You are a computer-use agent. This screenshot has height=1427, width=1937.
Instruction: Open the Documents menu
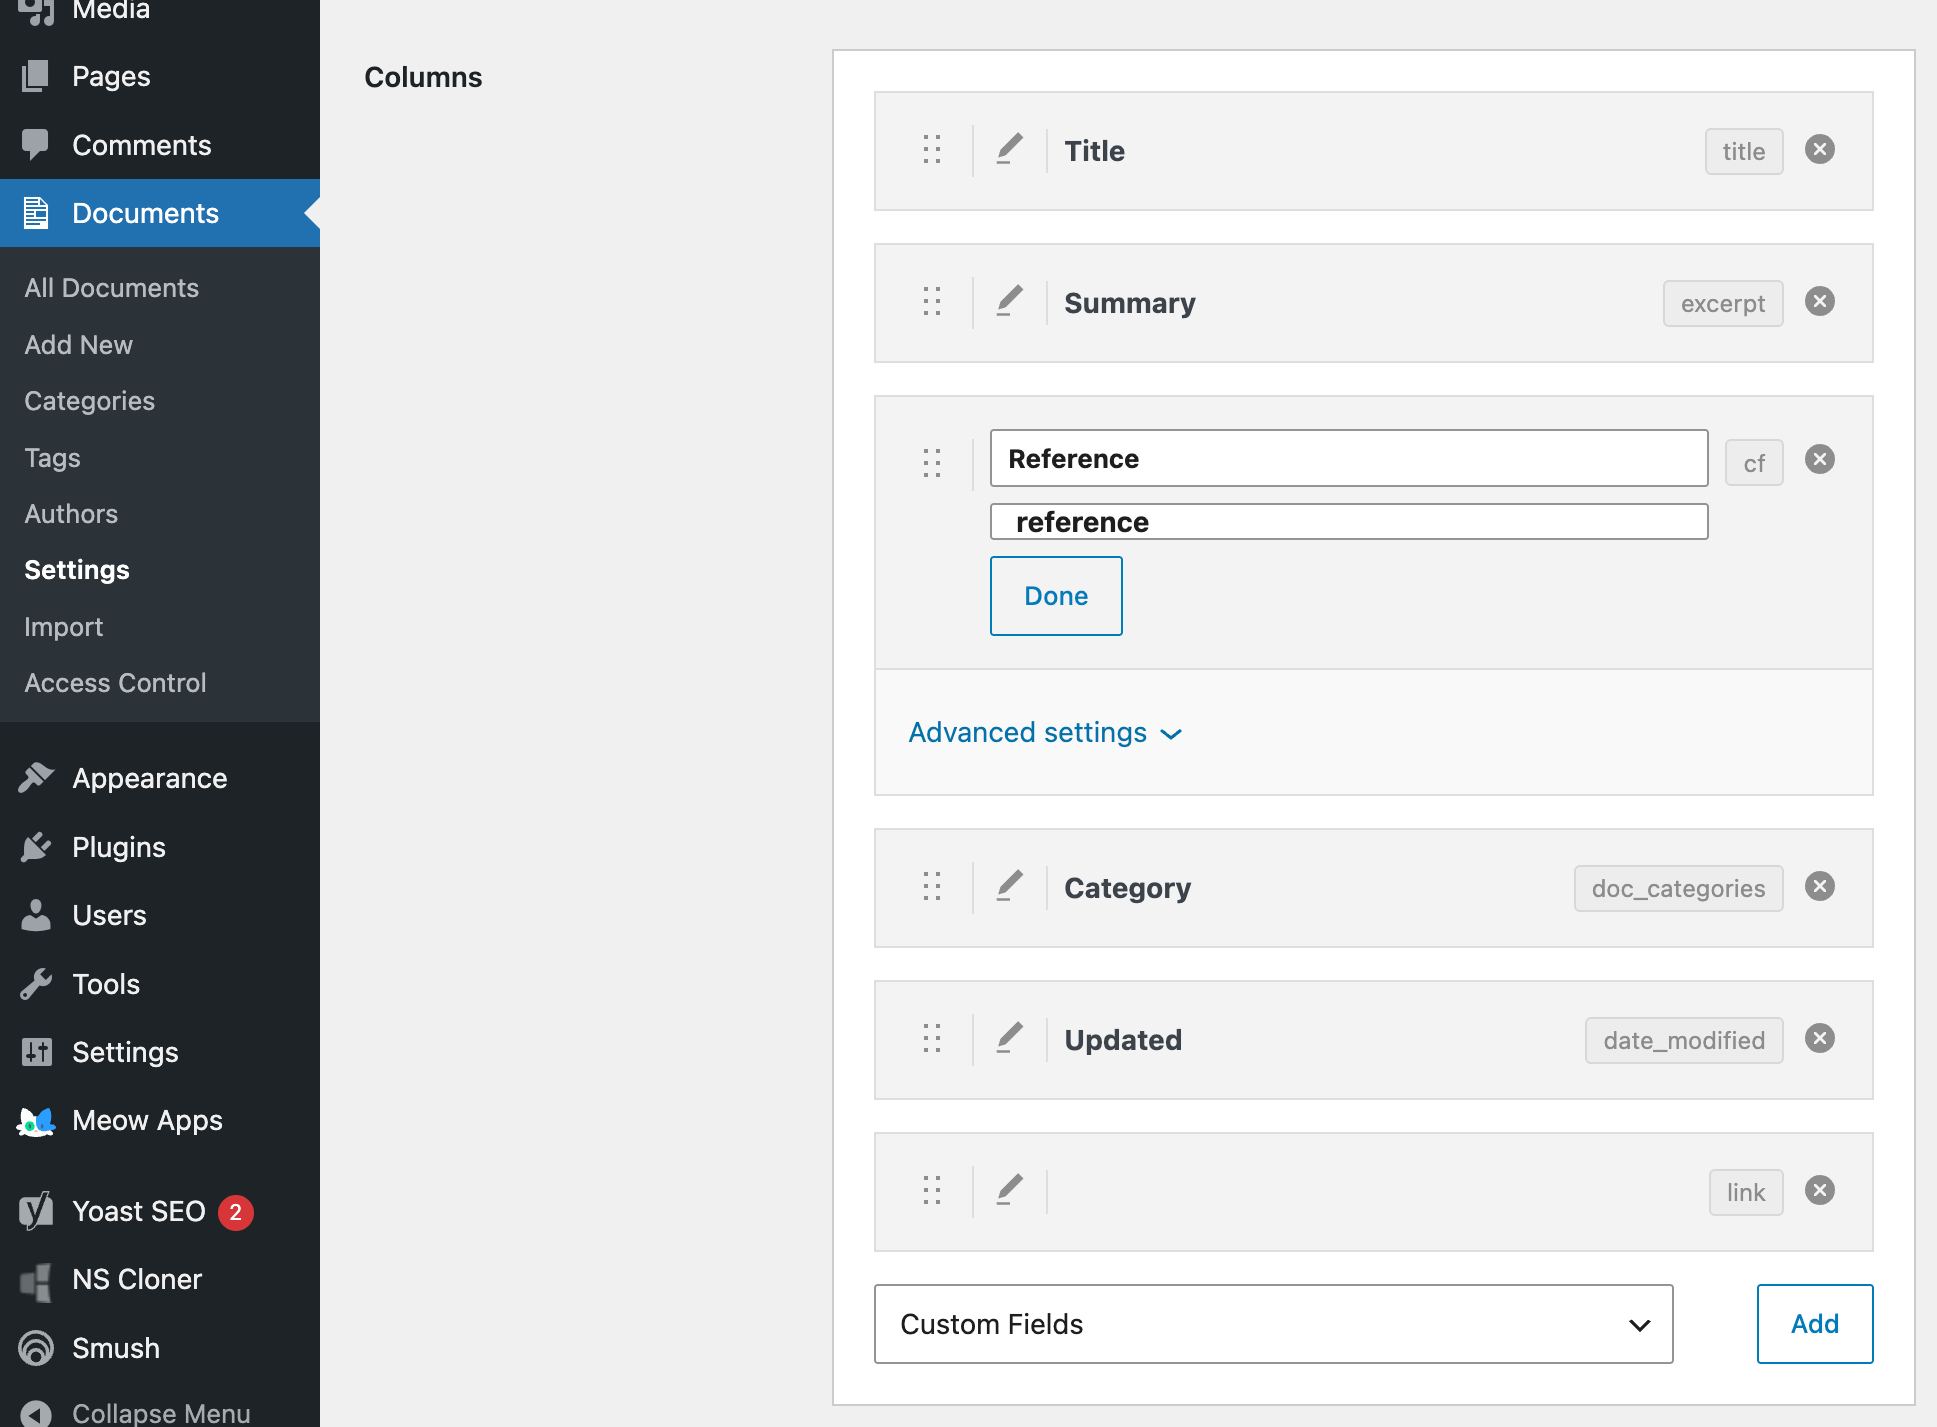tap(160, 213)
